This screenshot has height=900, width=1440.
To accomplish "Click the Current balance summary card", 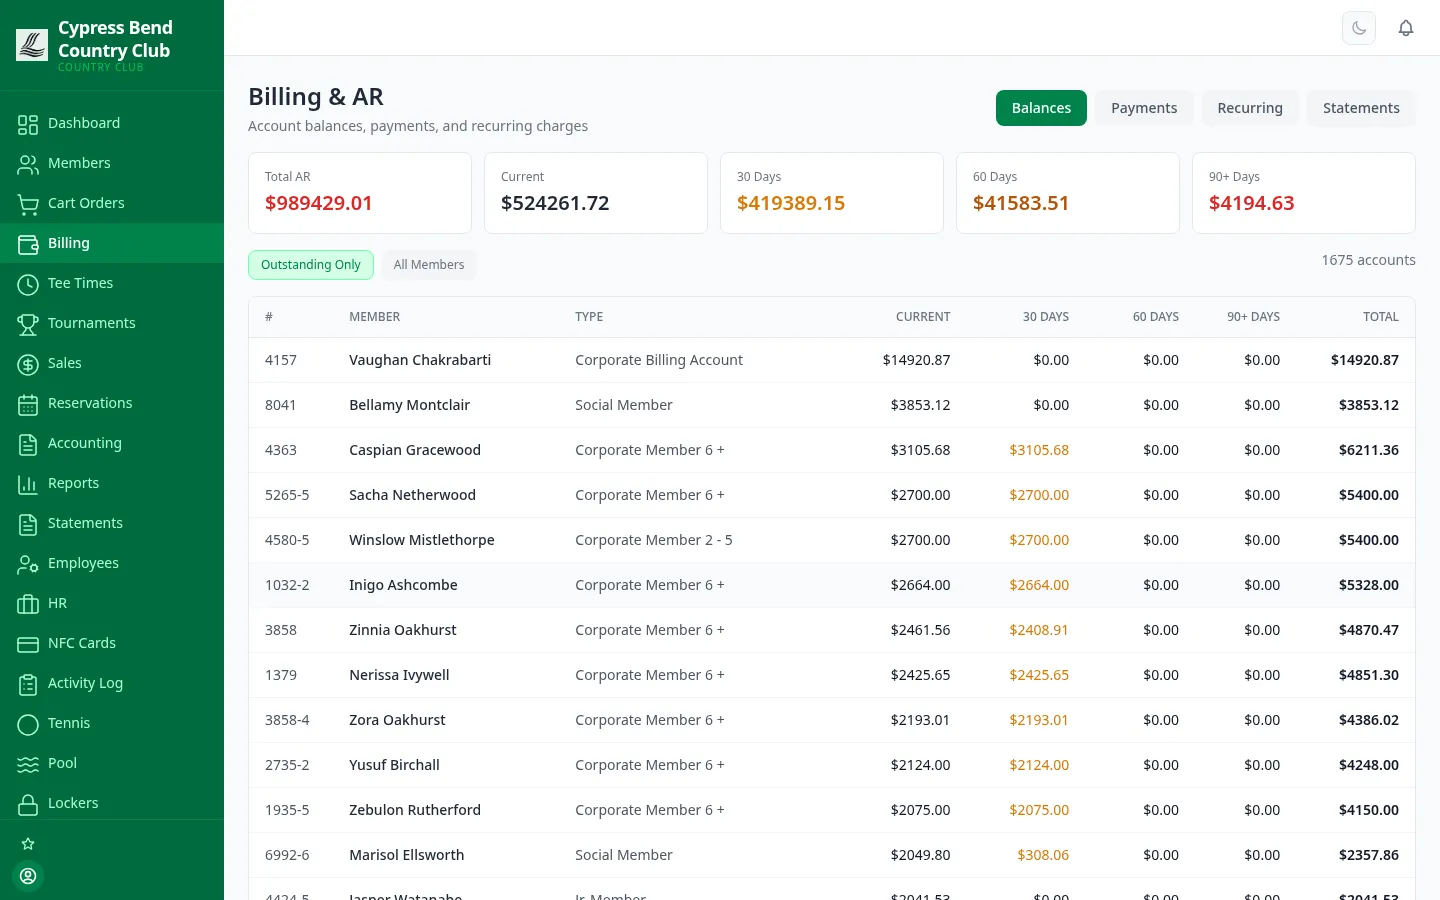I will coord(596,193).
